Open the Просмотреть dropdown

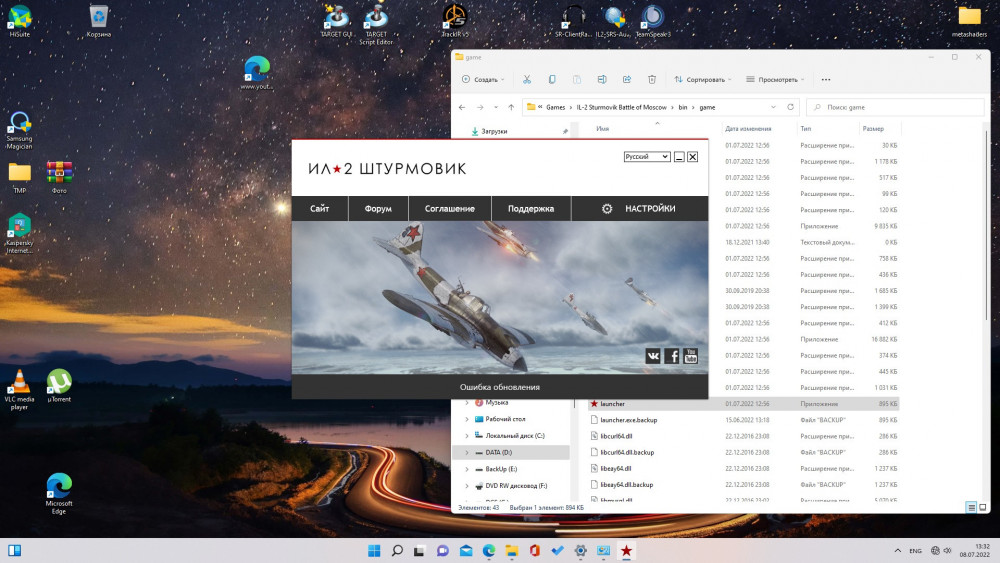point(776,80)
